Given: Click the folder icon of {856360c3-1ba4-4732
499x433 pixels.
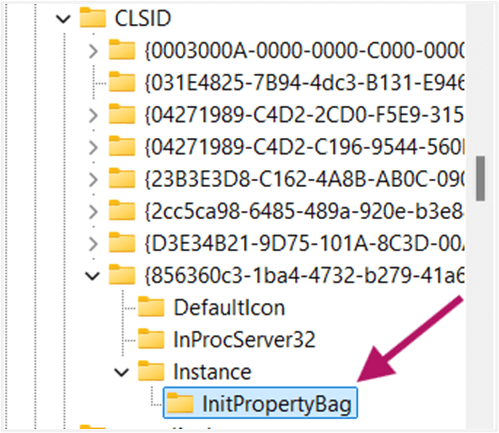Looking at the screenshot, I should click(122, 275).
